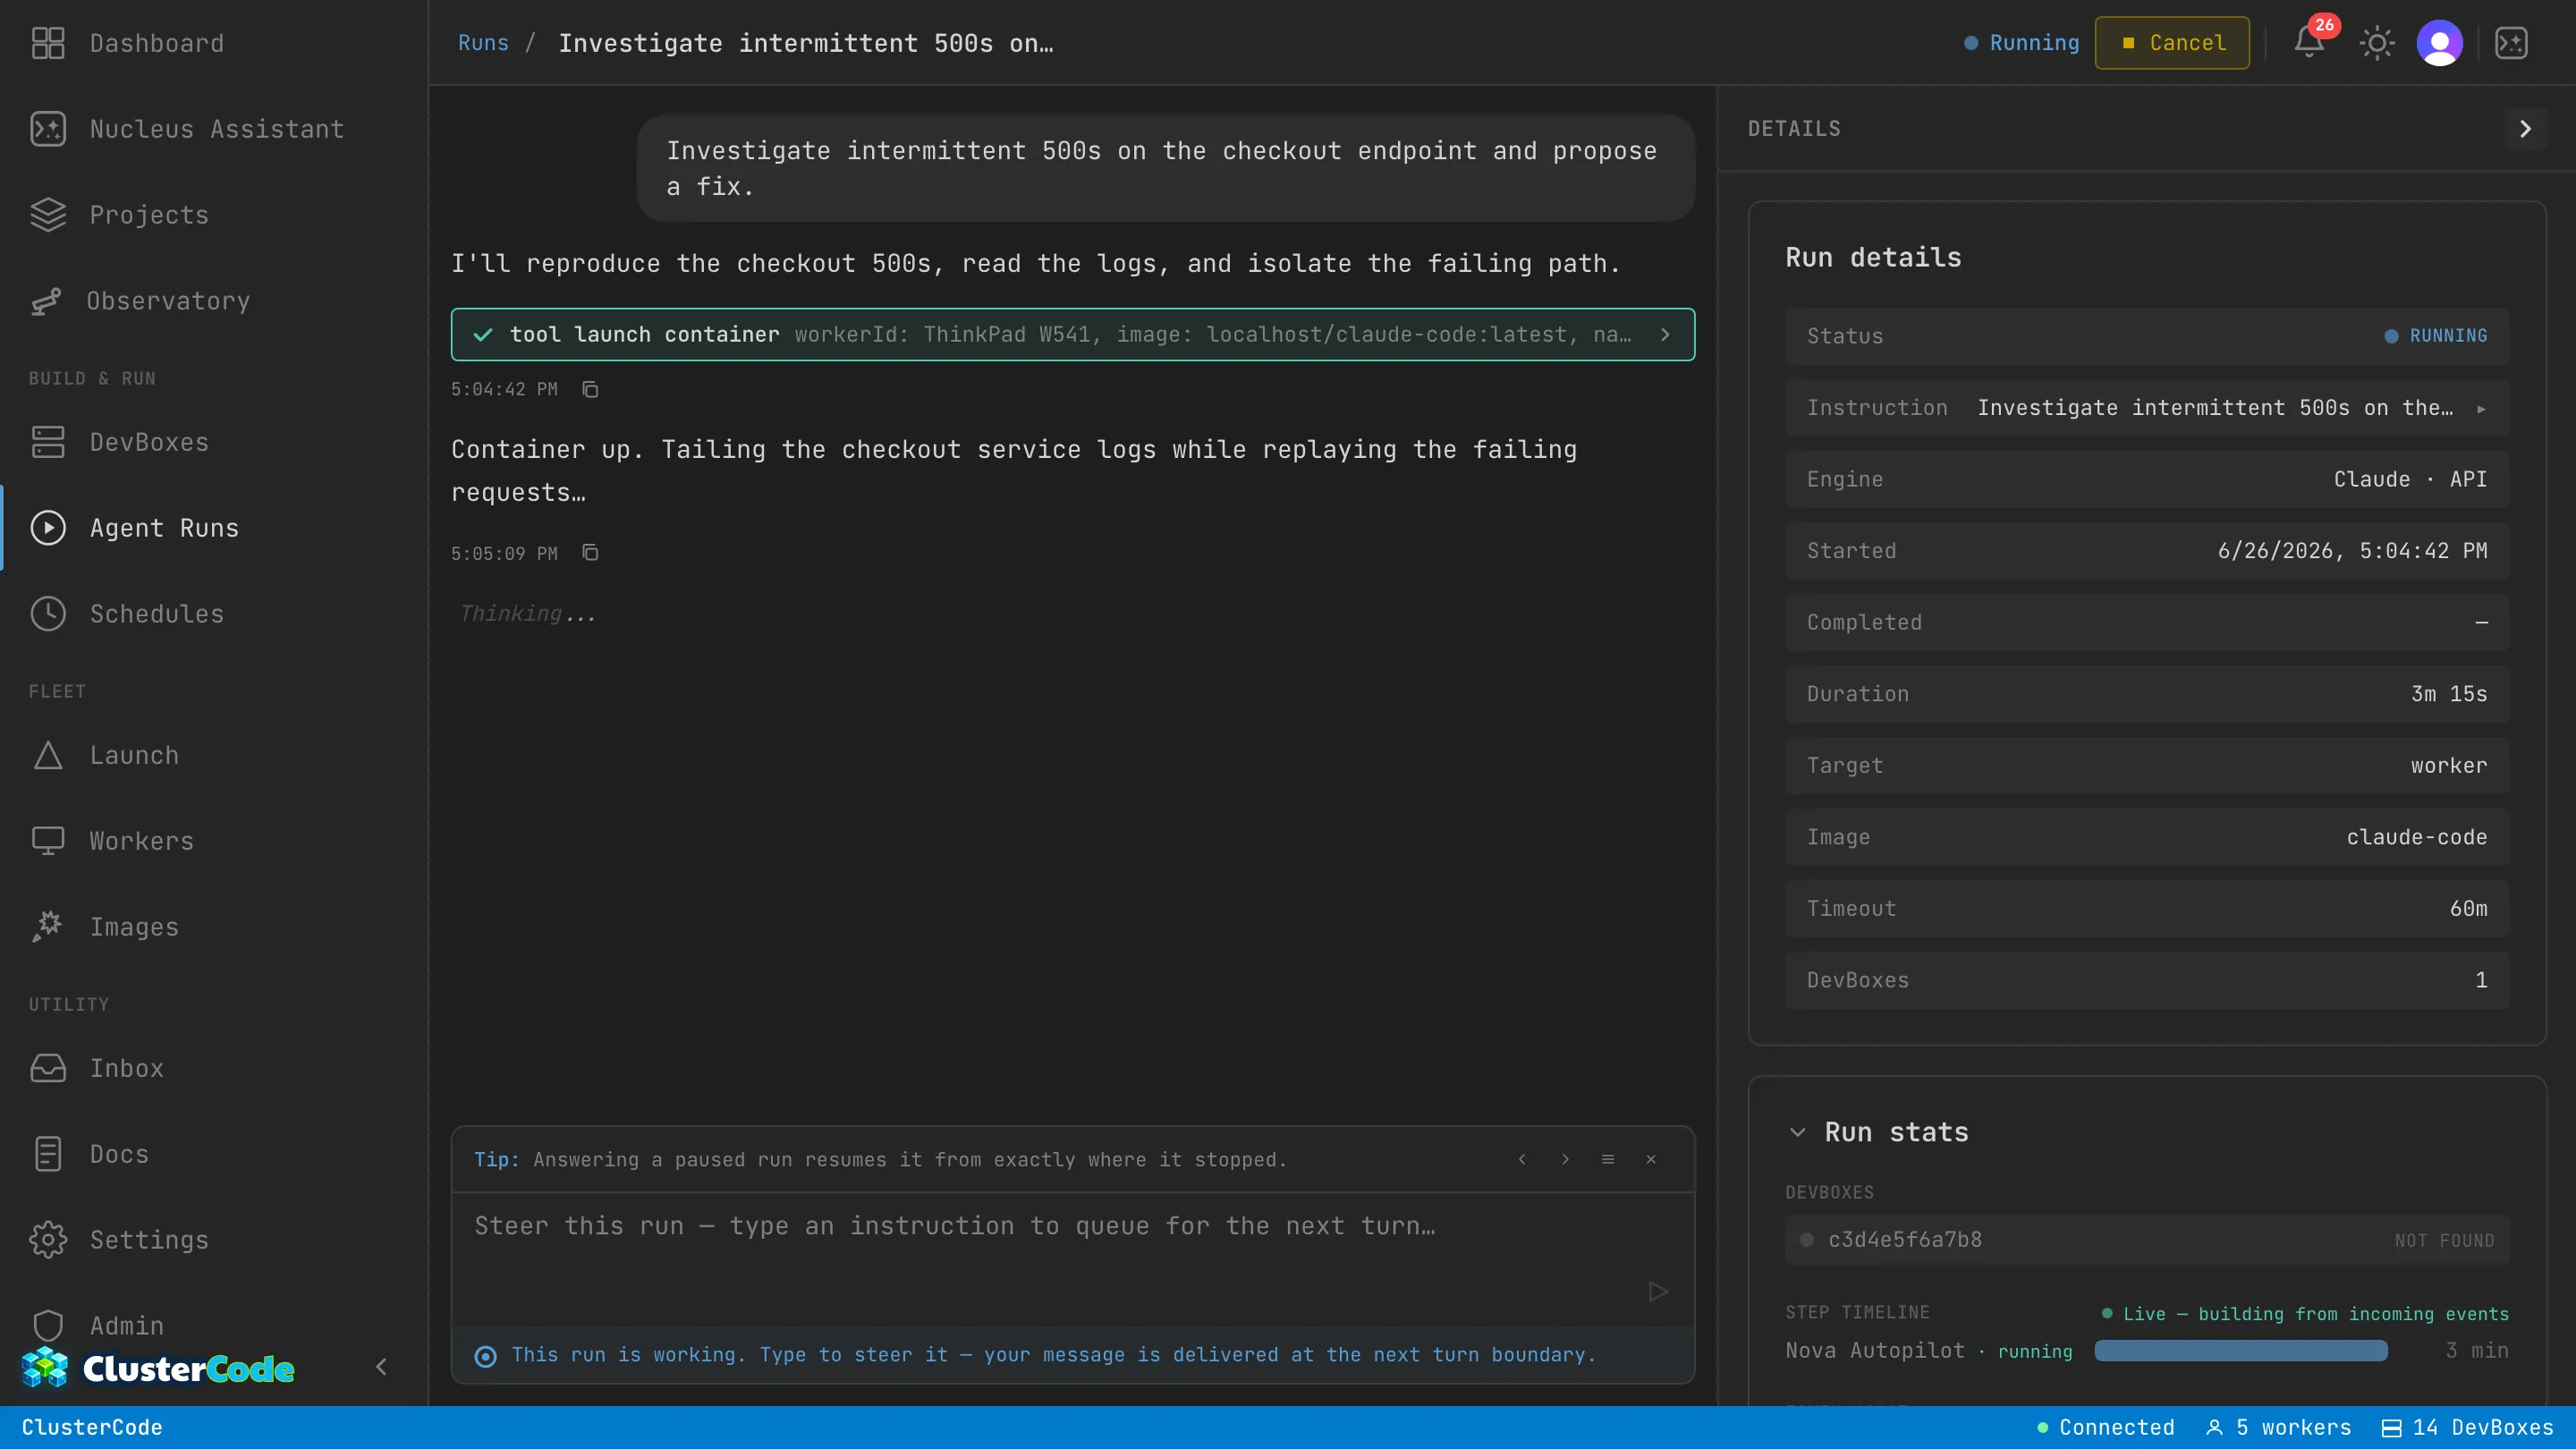Click the Workers monitor icon
This screenshot has height=1449, width=2576.
(48, 841)
